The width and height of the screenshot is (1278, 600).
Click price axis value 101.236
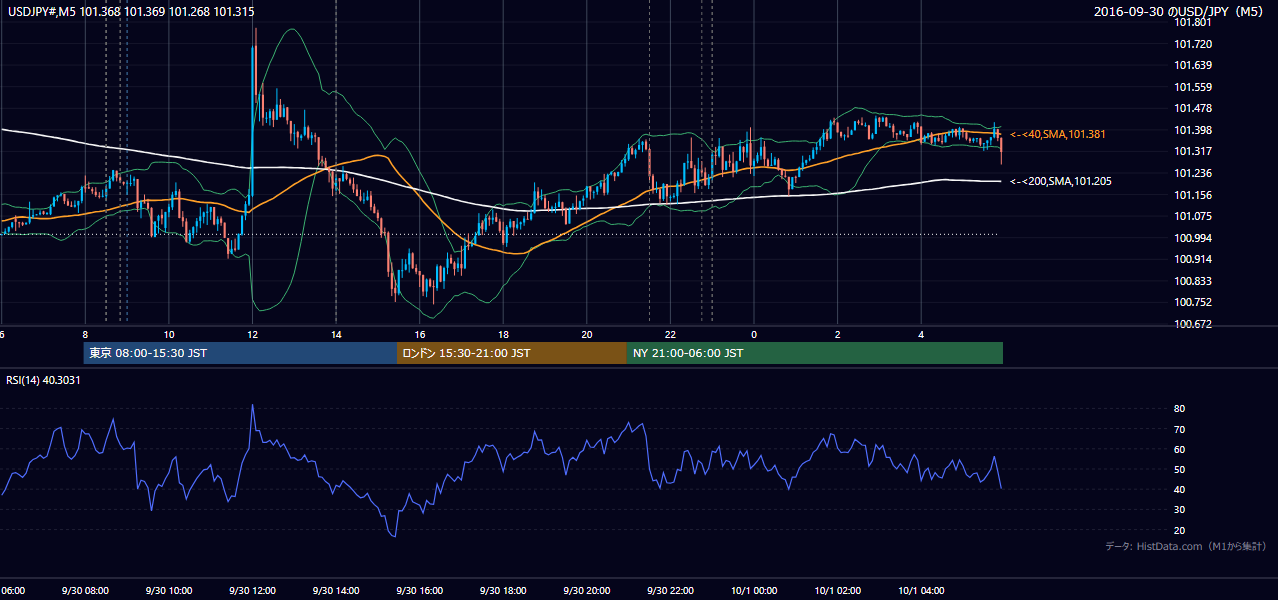pos(1193,173)
